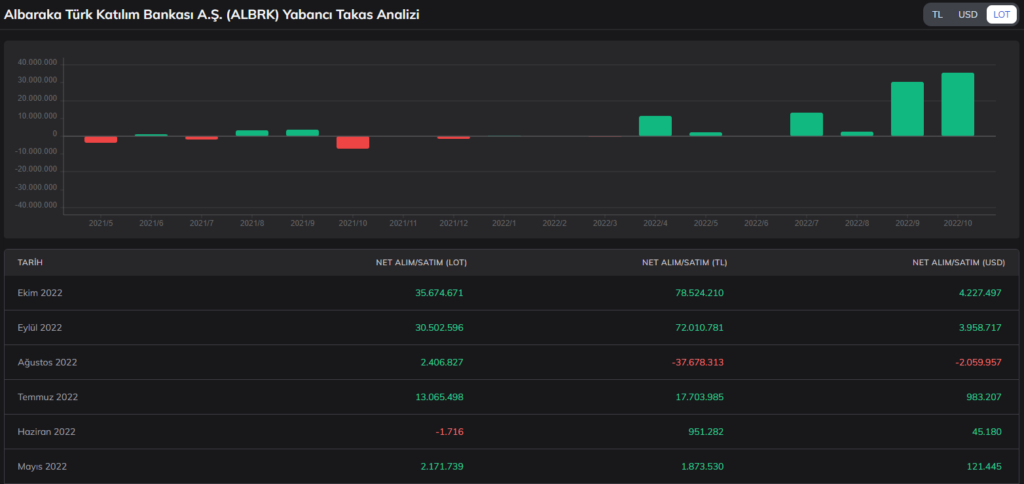Click the USD value 983.207
Viewport: 1024px width, 484px height.
click(x=985, y=396)
